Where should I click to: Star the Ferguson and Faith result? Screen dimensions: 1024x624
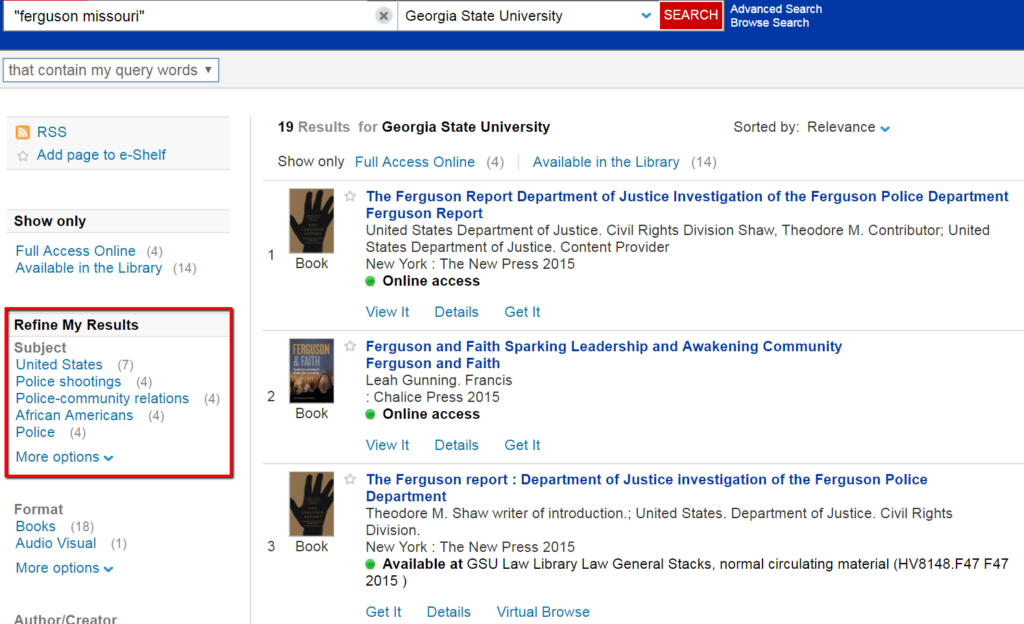tap(350, 346)
